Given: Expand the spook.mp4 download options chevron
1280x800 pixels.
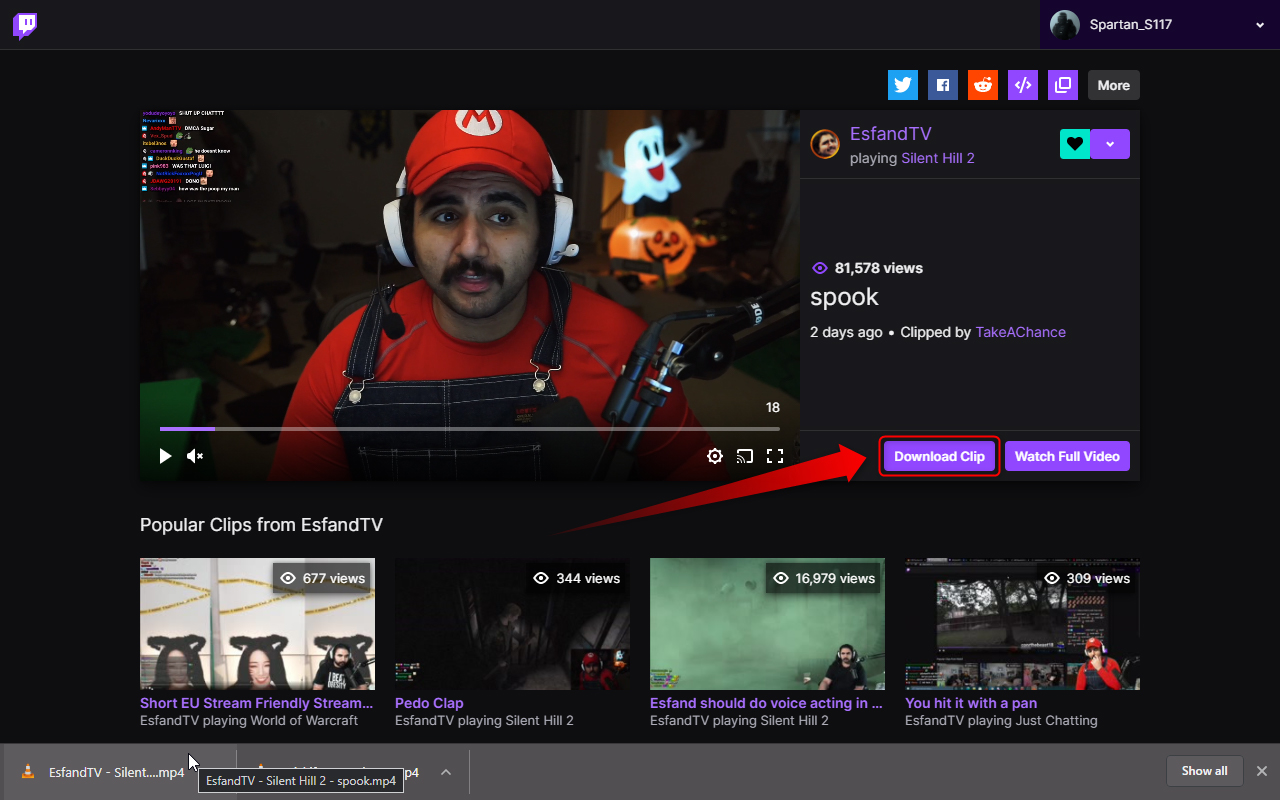Looking at the screenshot, I should pos(445,771).
